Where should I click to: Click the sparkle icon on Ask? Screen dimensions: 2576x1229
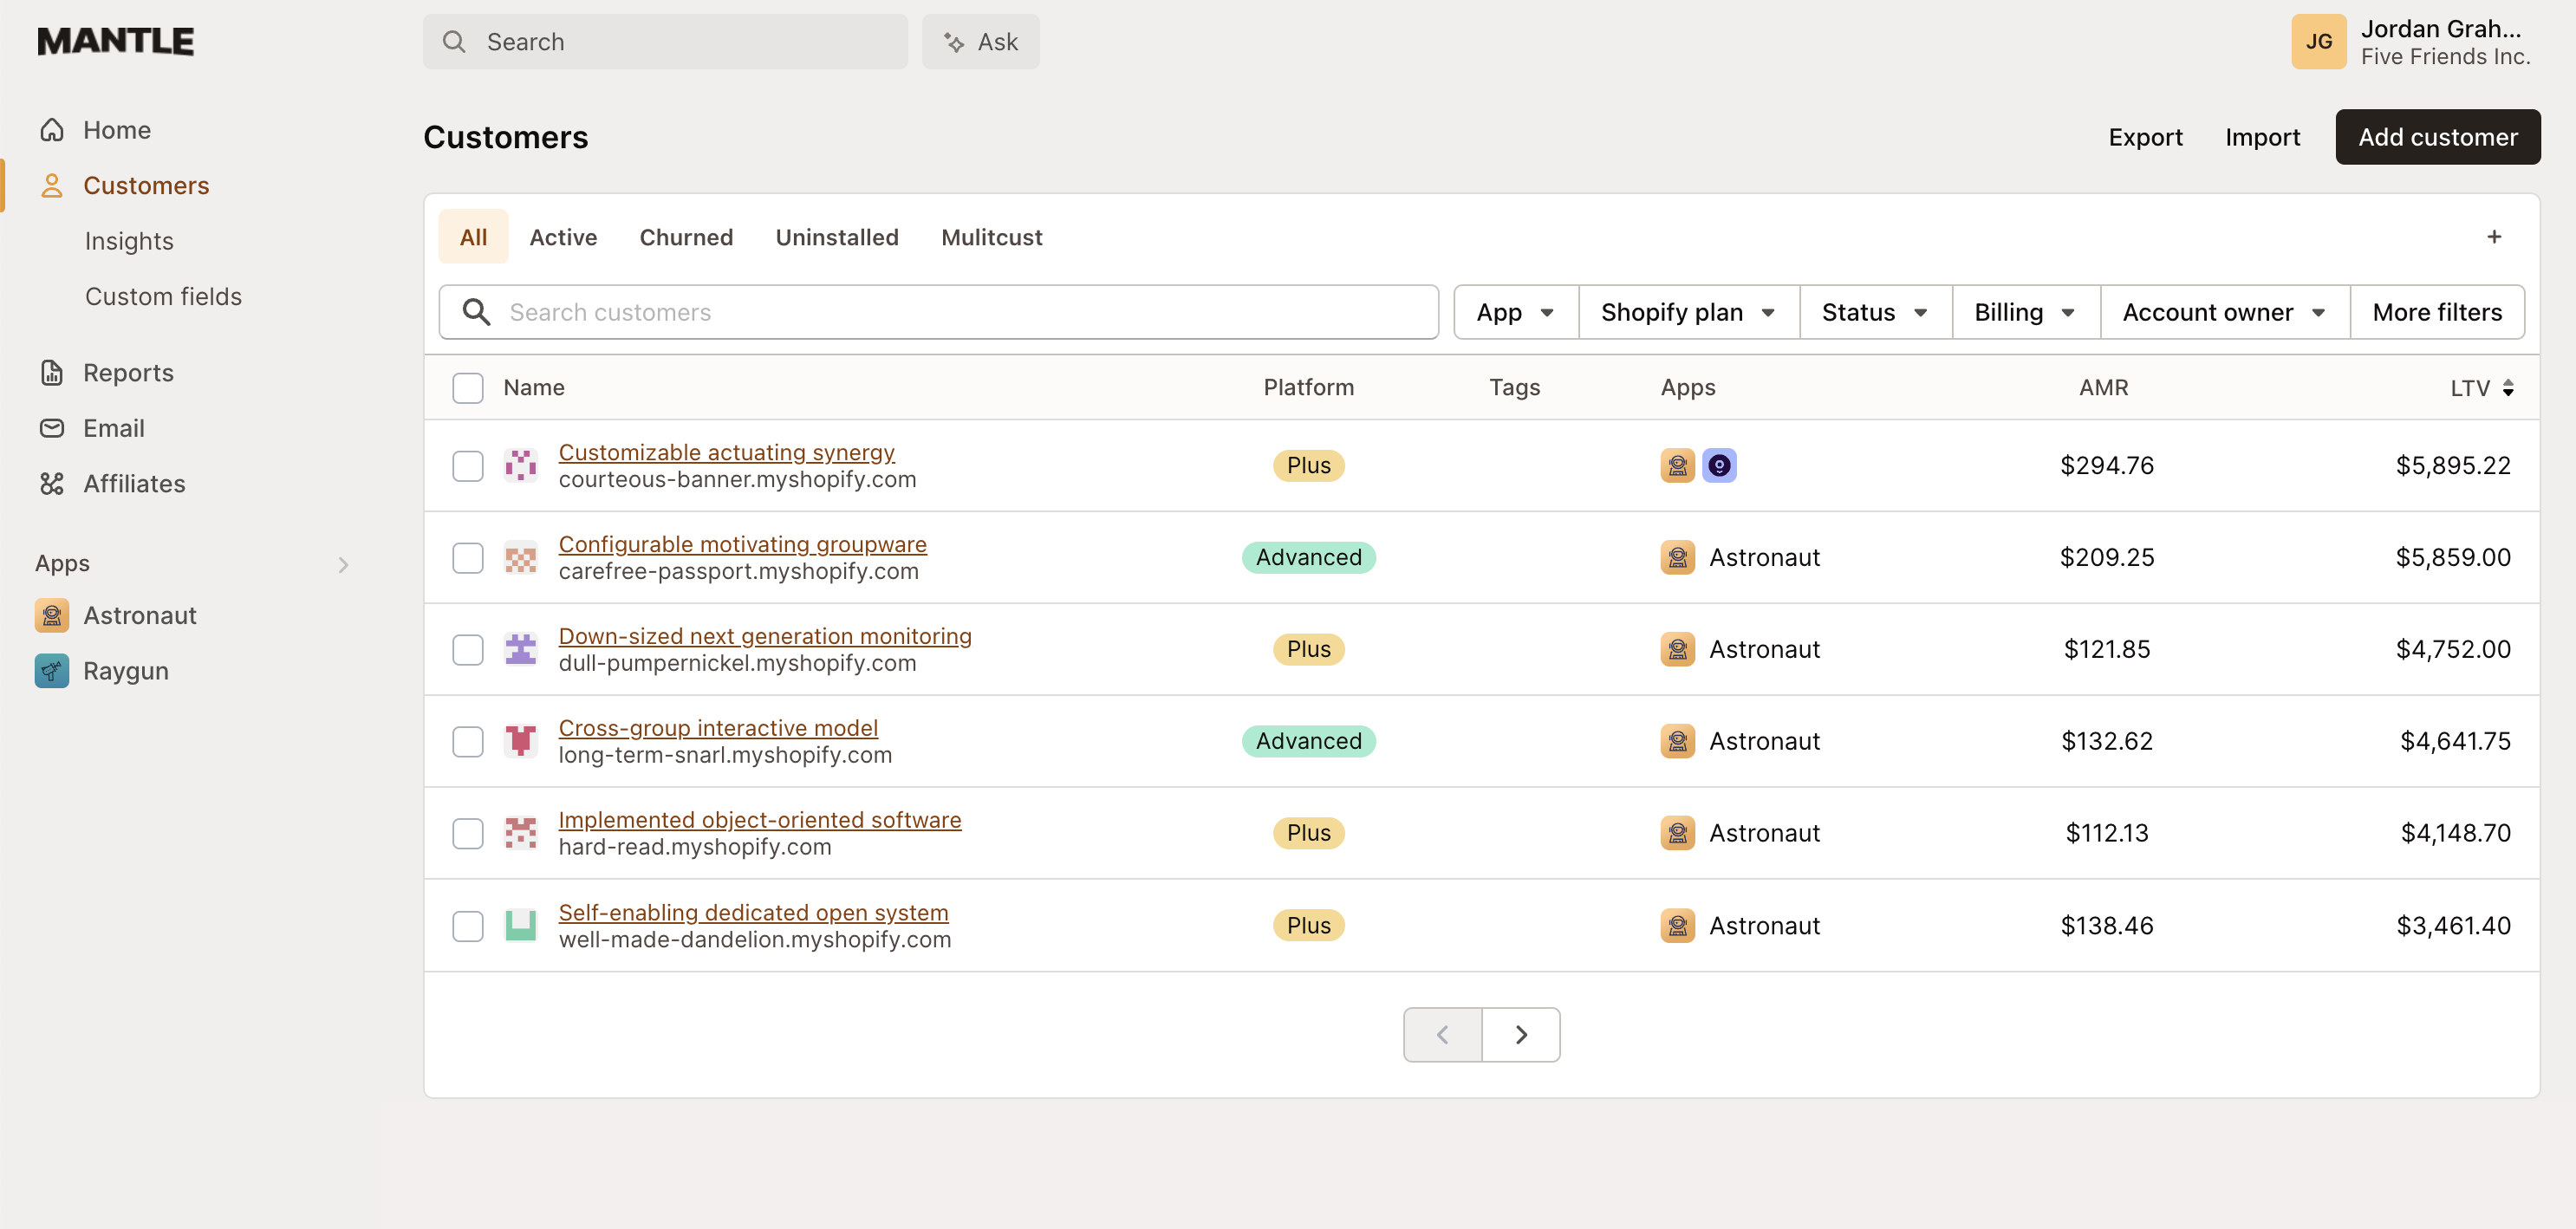(954, 42)
